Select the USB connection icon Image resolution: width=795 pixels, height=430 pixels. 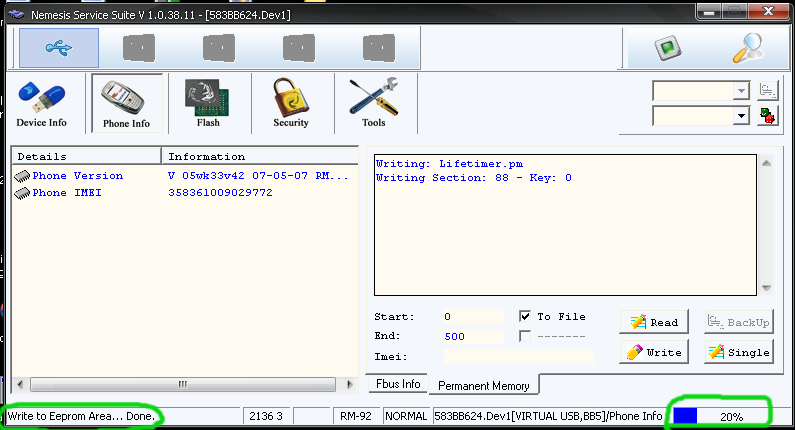click(59, 48)
